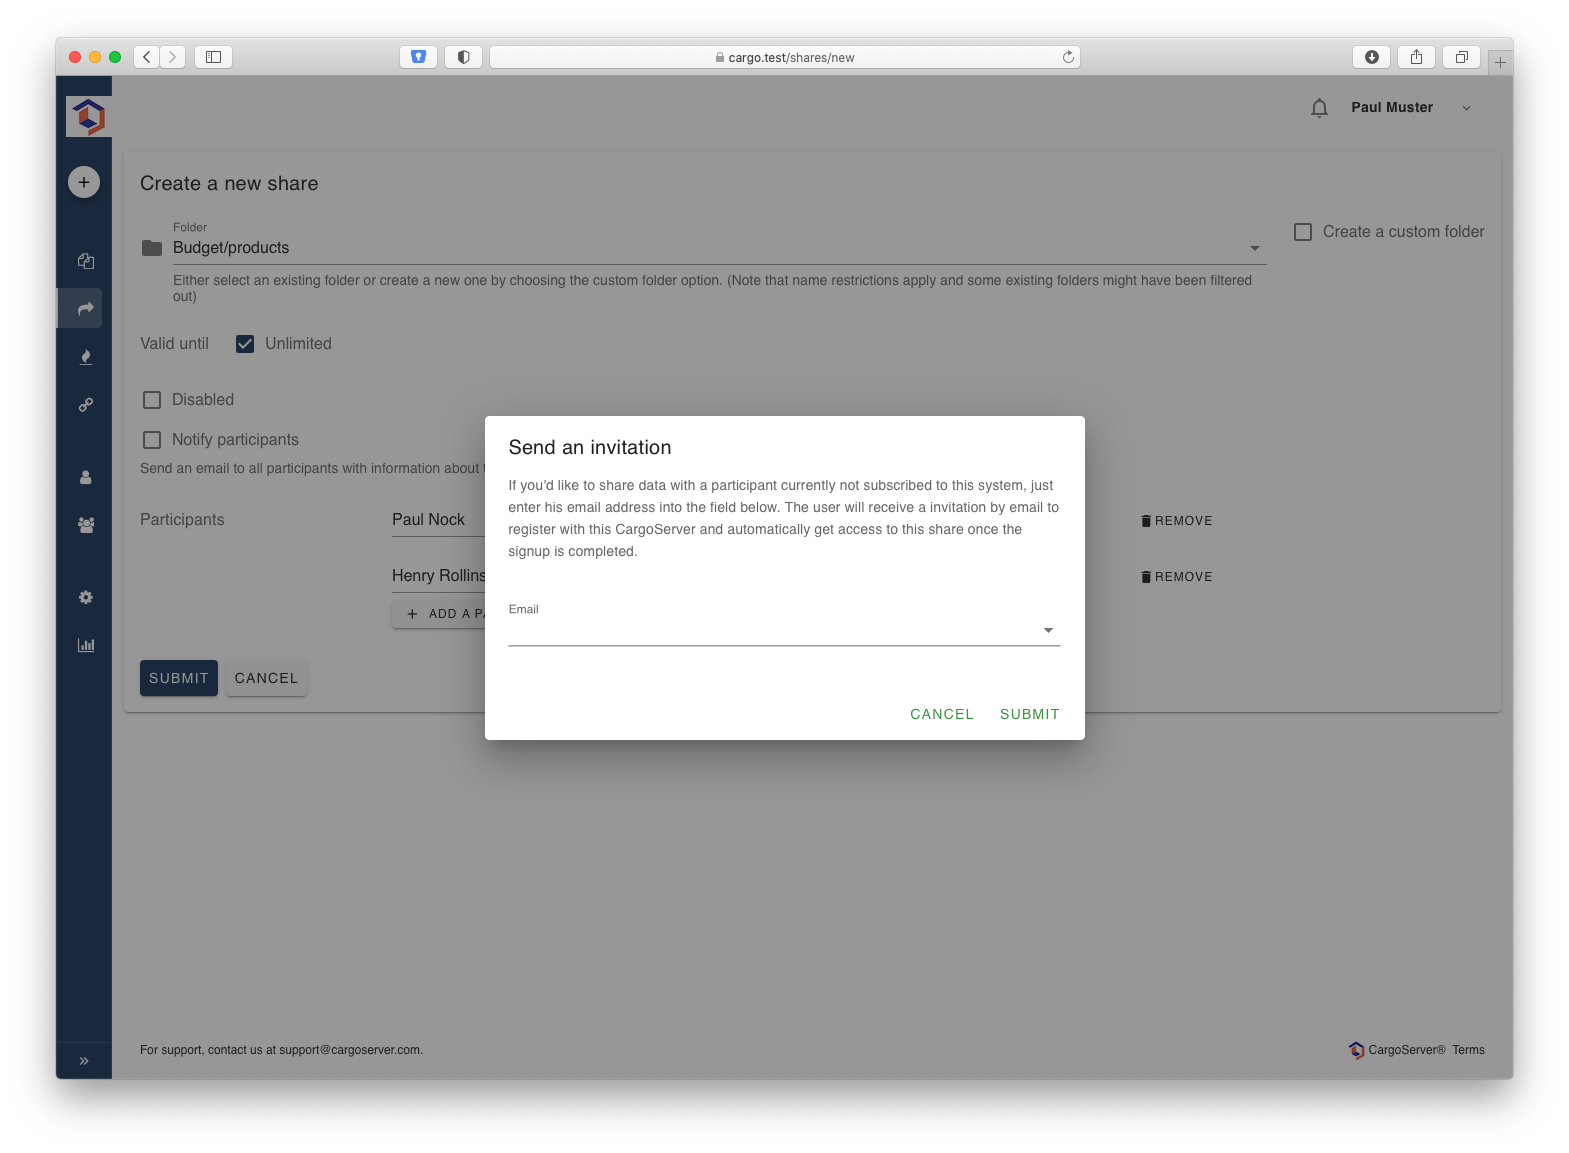The image size is (1569, 1153).
Task: Reload the page
Action: (x=1068, y=57)
